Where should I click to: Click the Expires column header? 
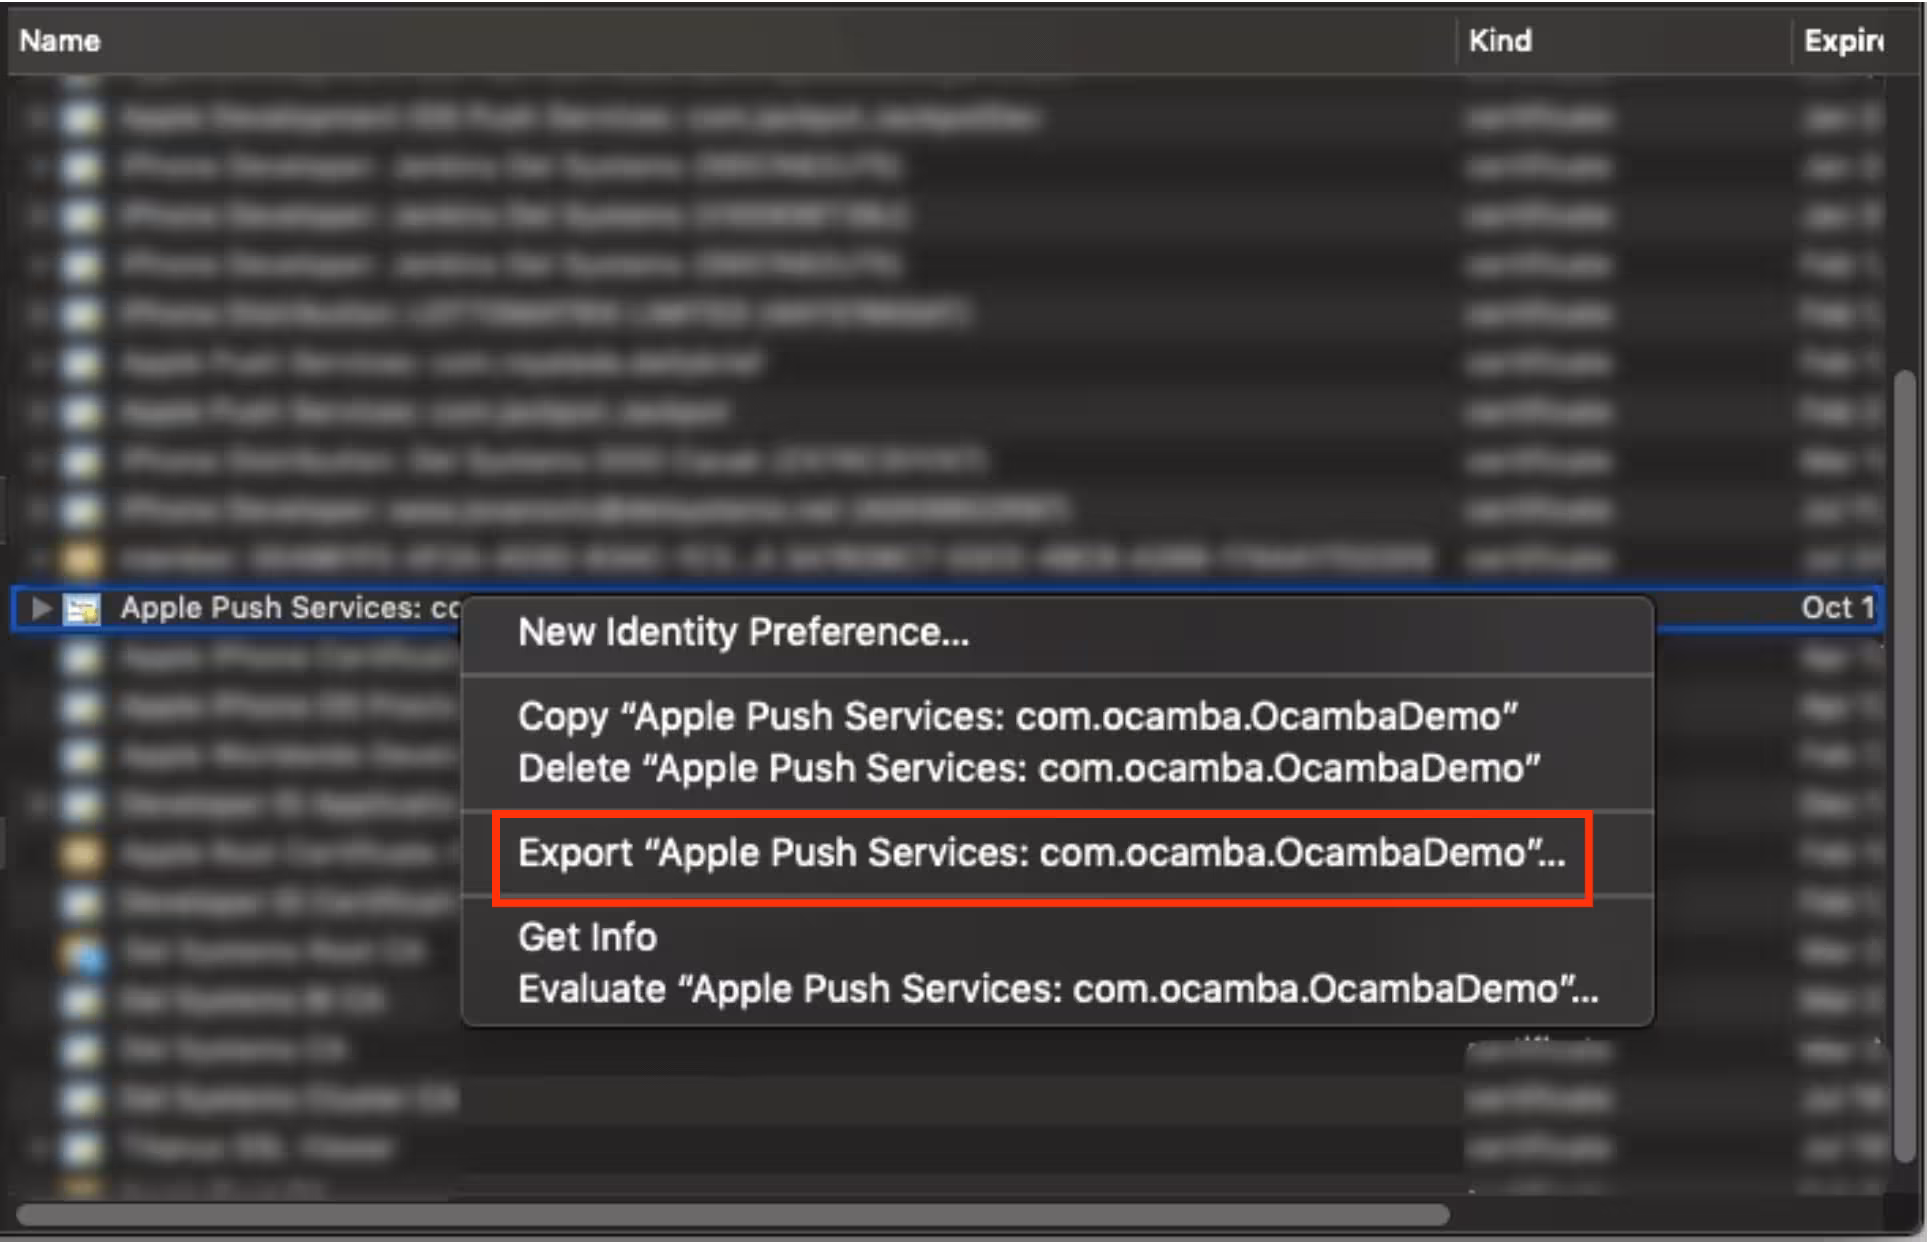[x=1842, y=41]
